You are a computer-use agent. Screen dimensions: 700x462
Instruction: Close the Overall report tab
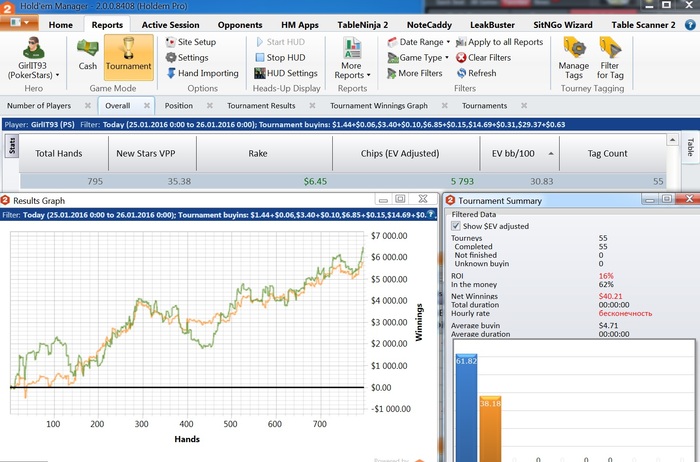[146, 106]
